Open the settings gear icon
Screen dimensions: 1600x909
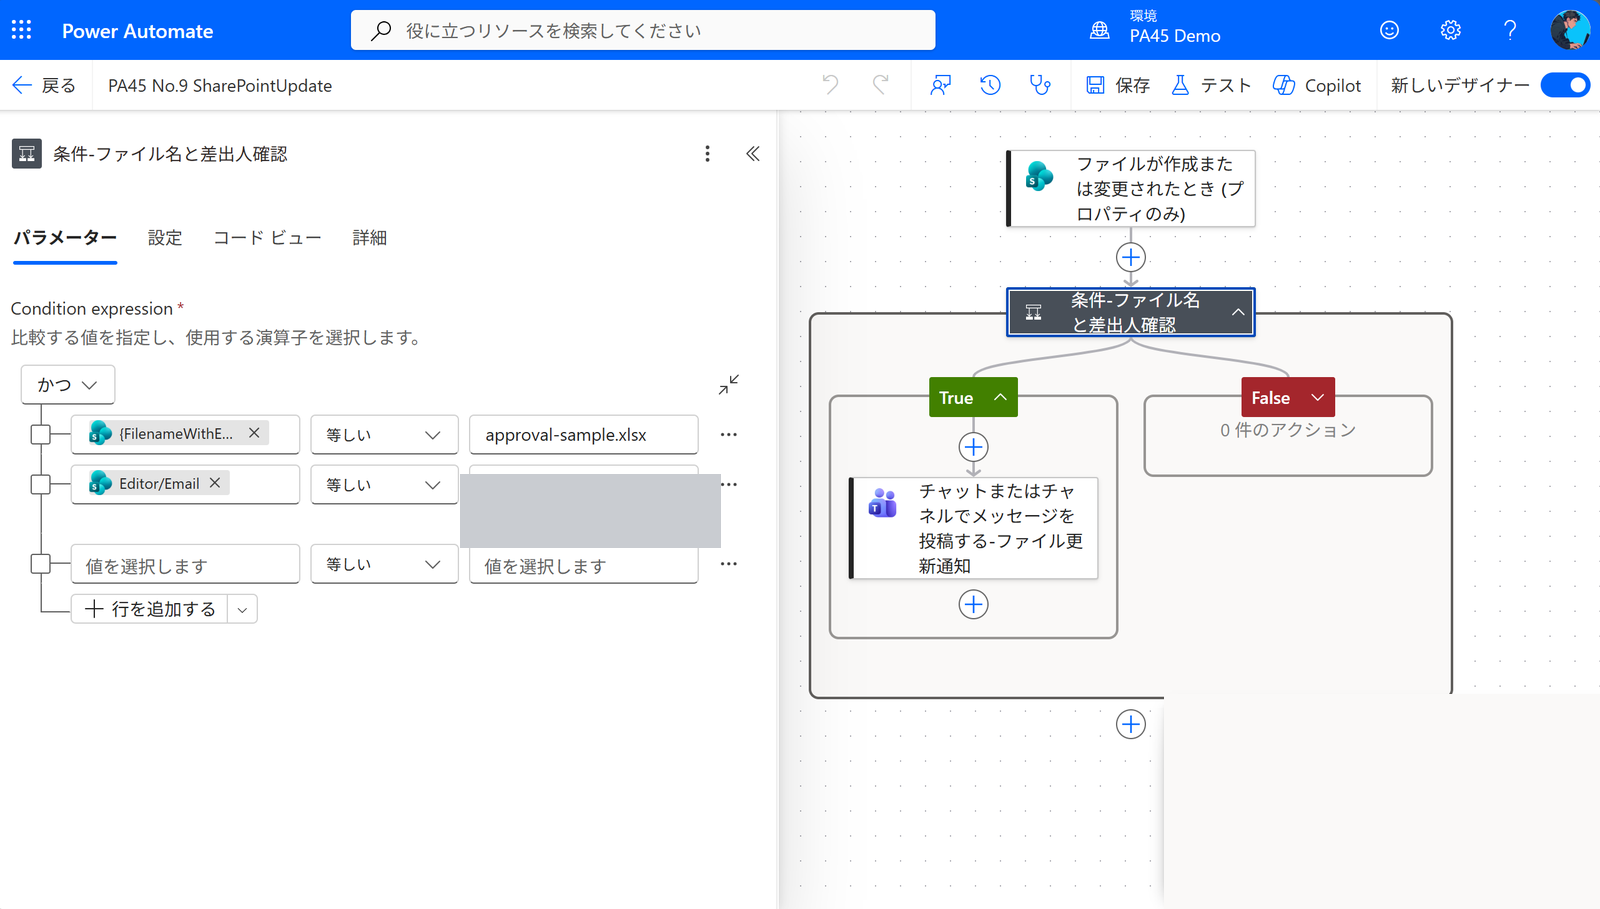tap(1450, 30)
